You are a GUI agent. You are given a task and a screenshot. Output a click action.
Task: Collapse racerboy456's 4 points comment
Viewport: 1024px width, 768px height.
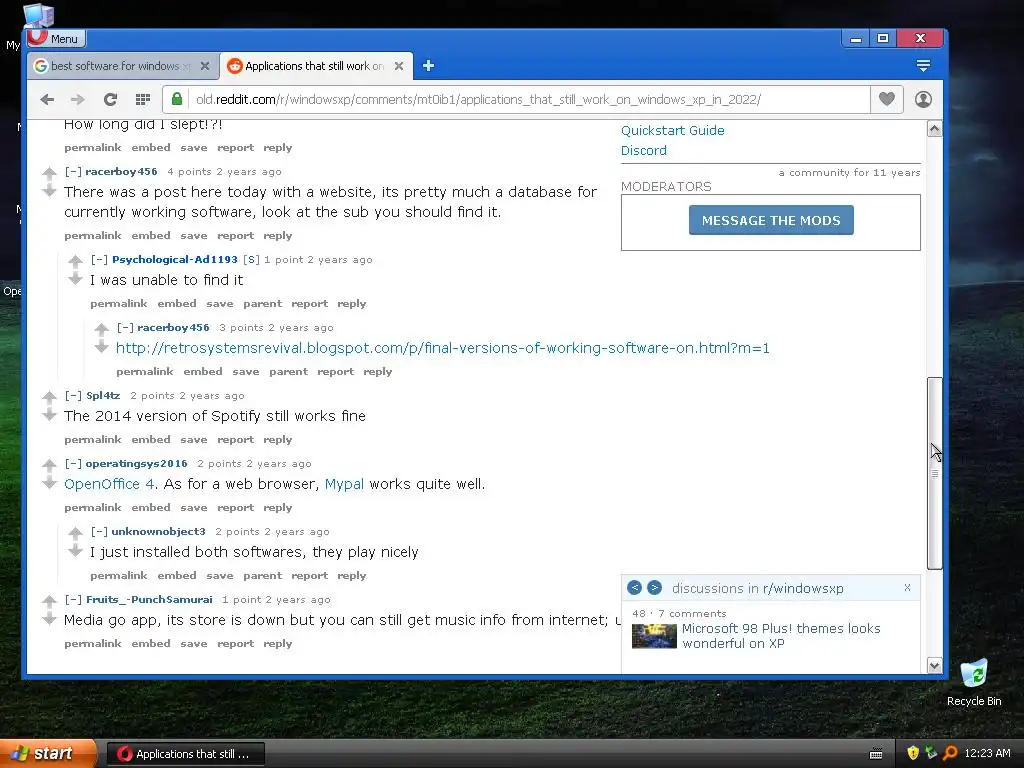(73, 172)
